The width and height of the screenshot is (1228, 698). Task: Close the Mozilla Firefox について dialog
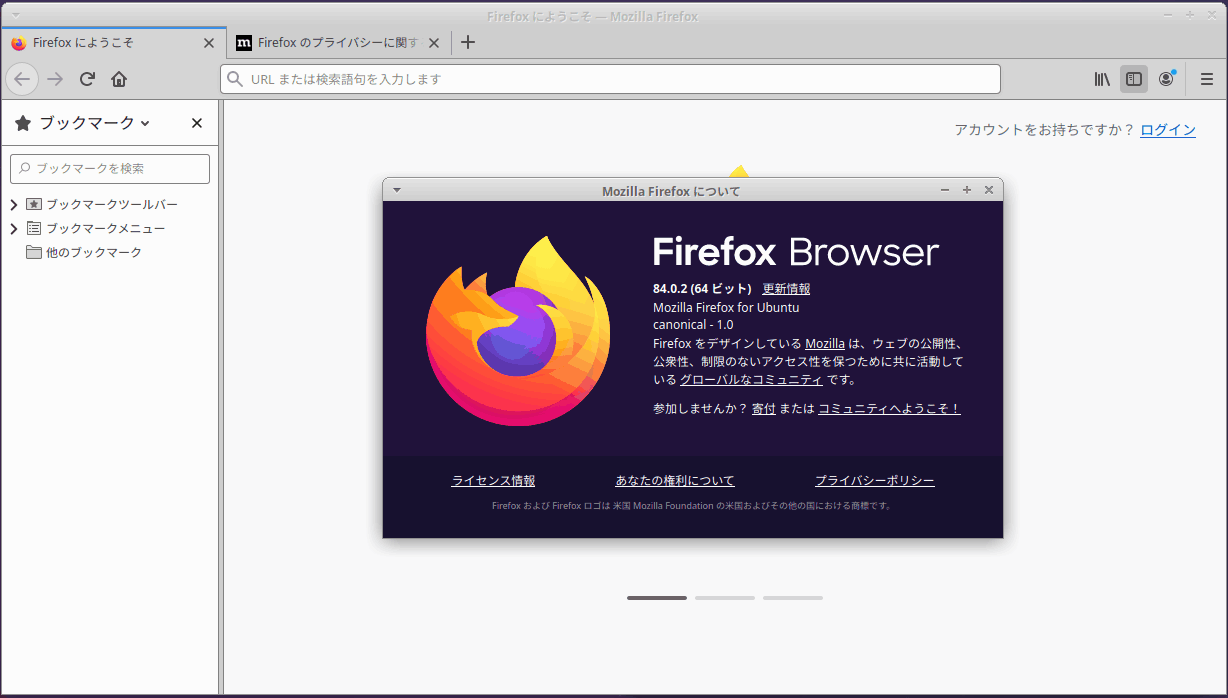coord(989,190)
